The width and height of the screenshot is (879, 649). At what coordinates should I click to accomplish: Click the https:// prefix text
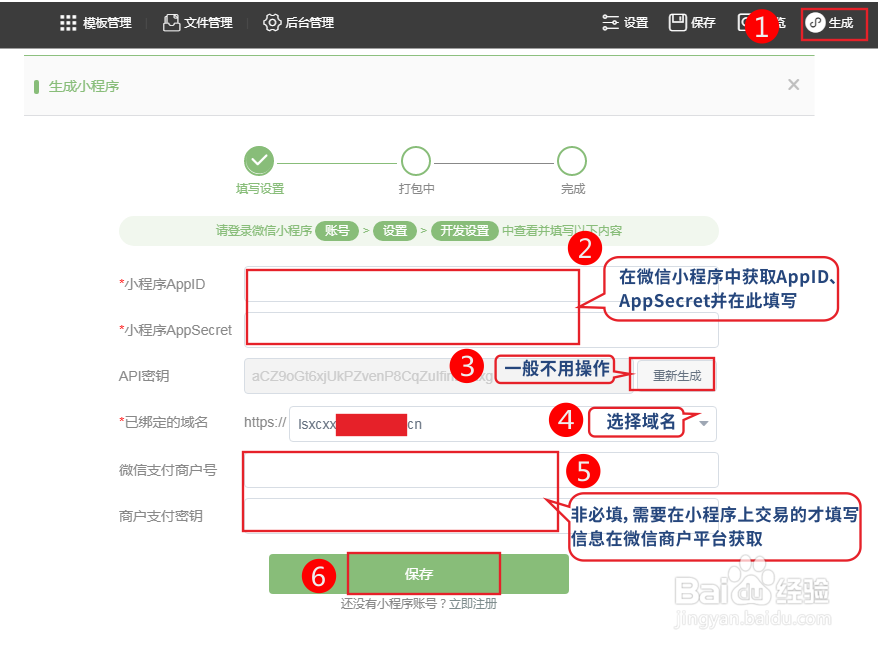point(265,423)
